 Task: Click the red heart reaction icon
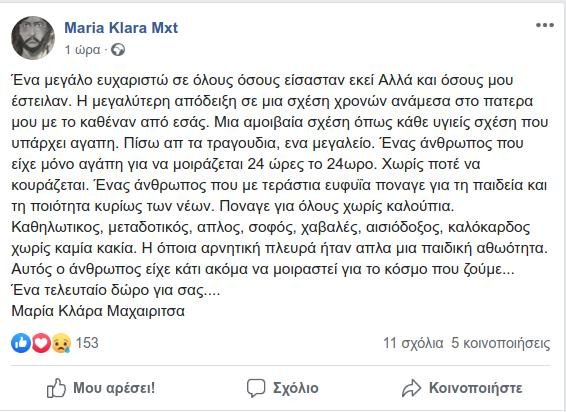[x=41, y=343]
